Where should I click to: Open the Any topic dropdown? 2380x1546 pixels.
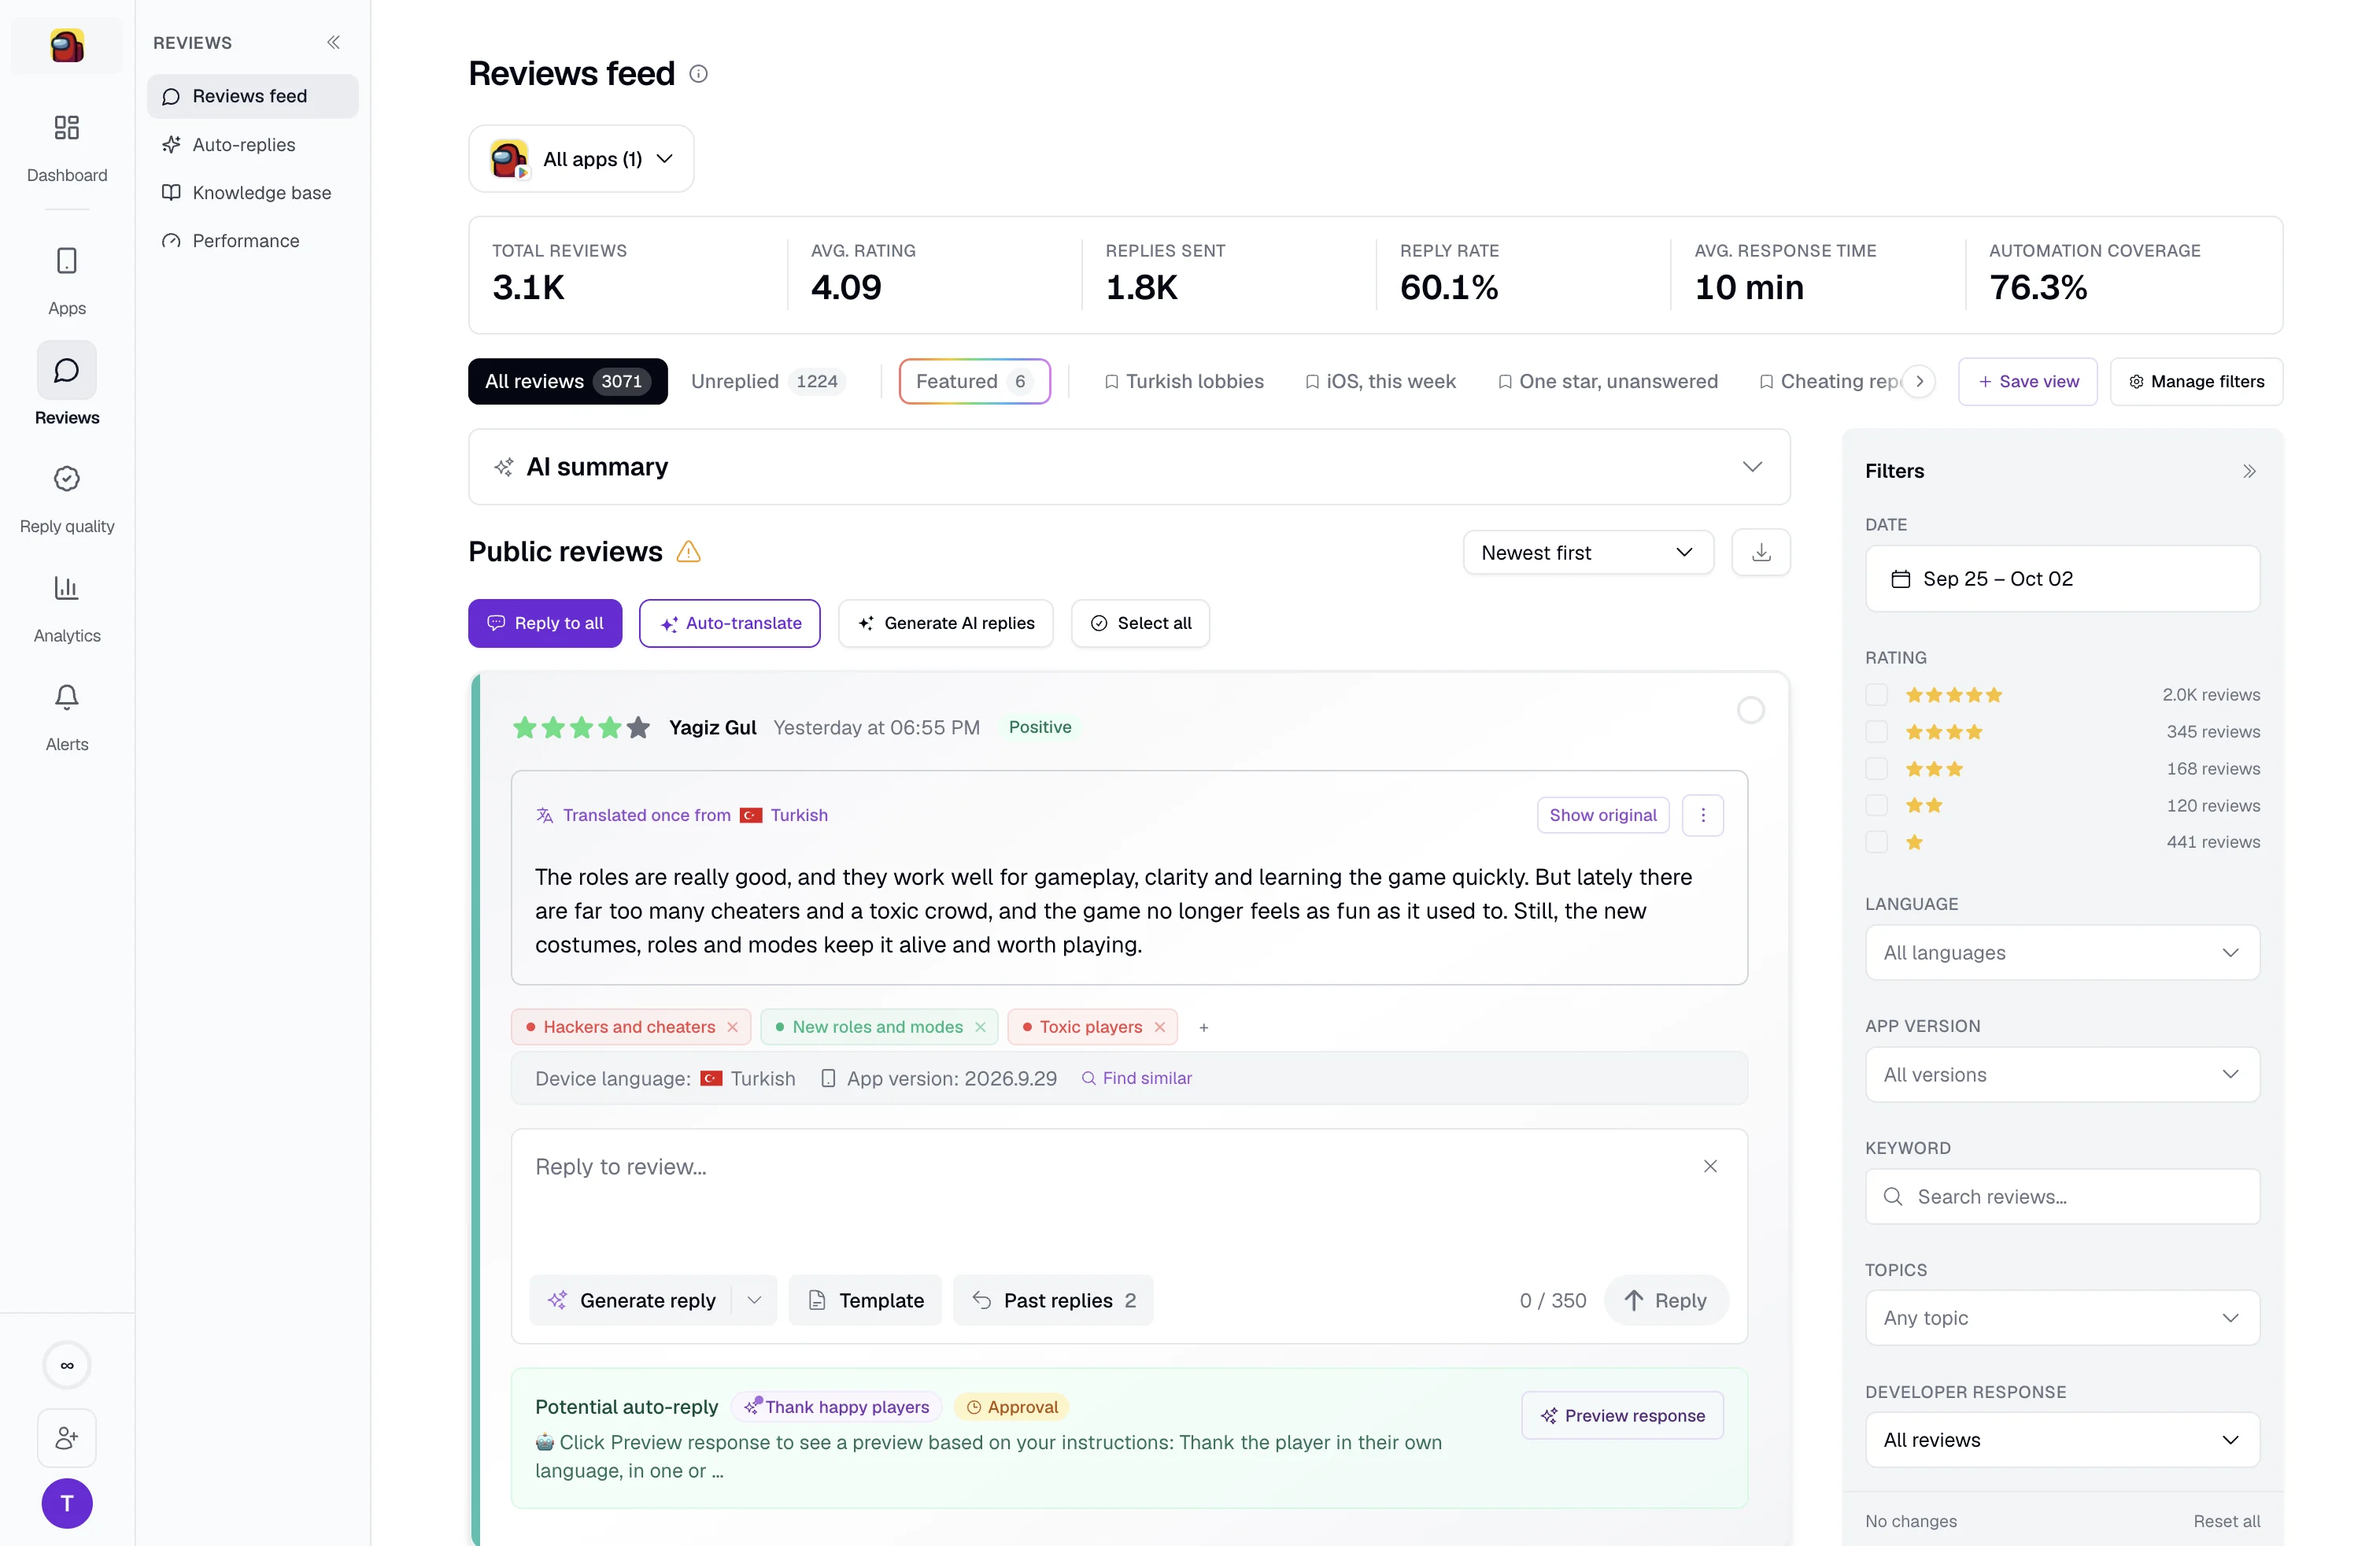(2061, 1317)
